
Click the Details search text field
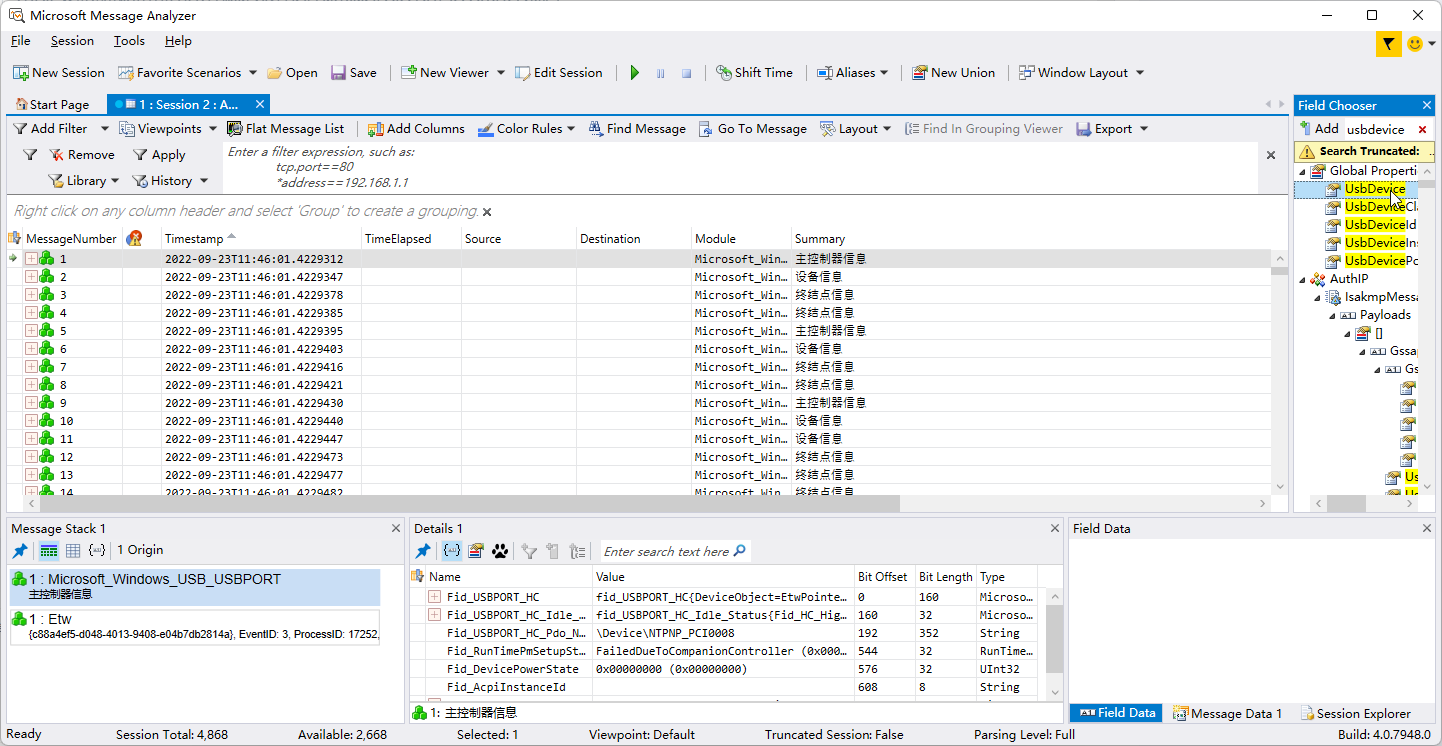(x=667, y=551)
